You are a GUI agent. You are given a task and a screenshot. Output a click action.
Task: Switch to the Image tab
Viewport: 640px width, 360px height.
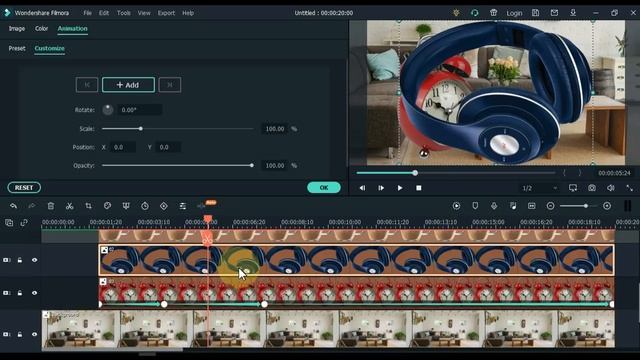[17, 29]
